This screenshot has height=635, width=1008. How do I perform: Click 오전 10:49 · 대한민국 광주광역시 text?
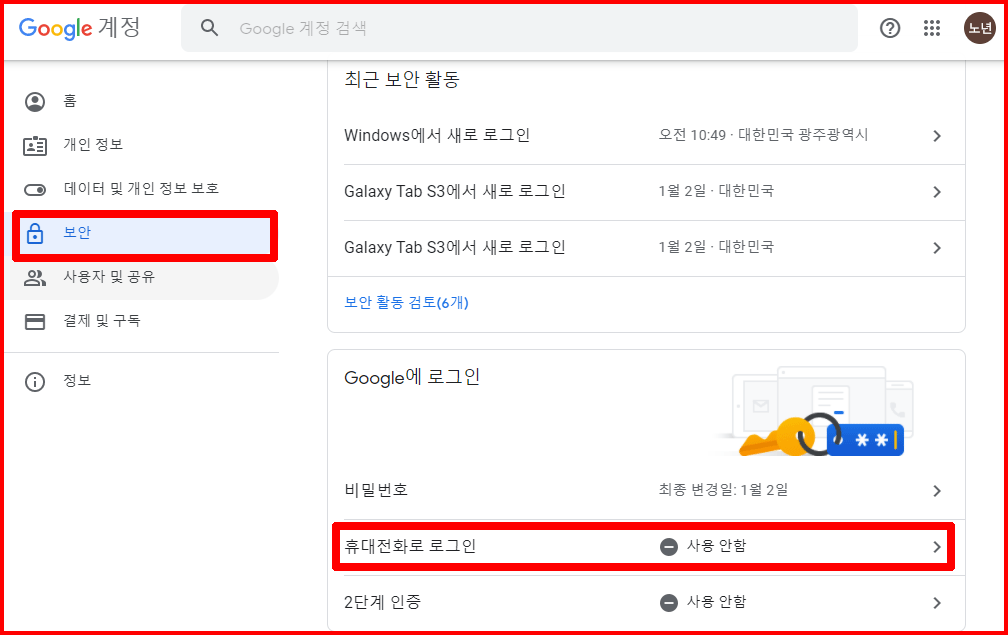763,135
